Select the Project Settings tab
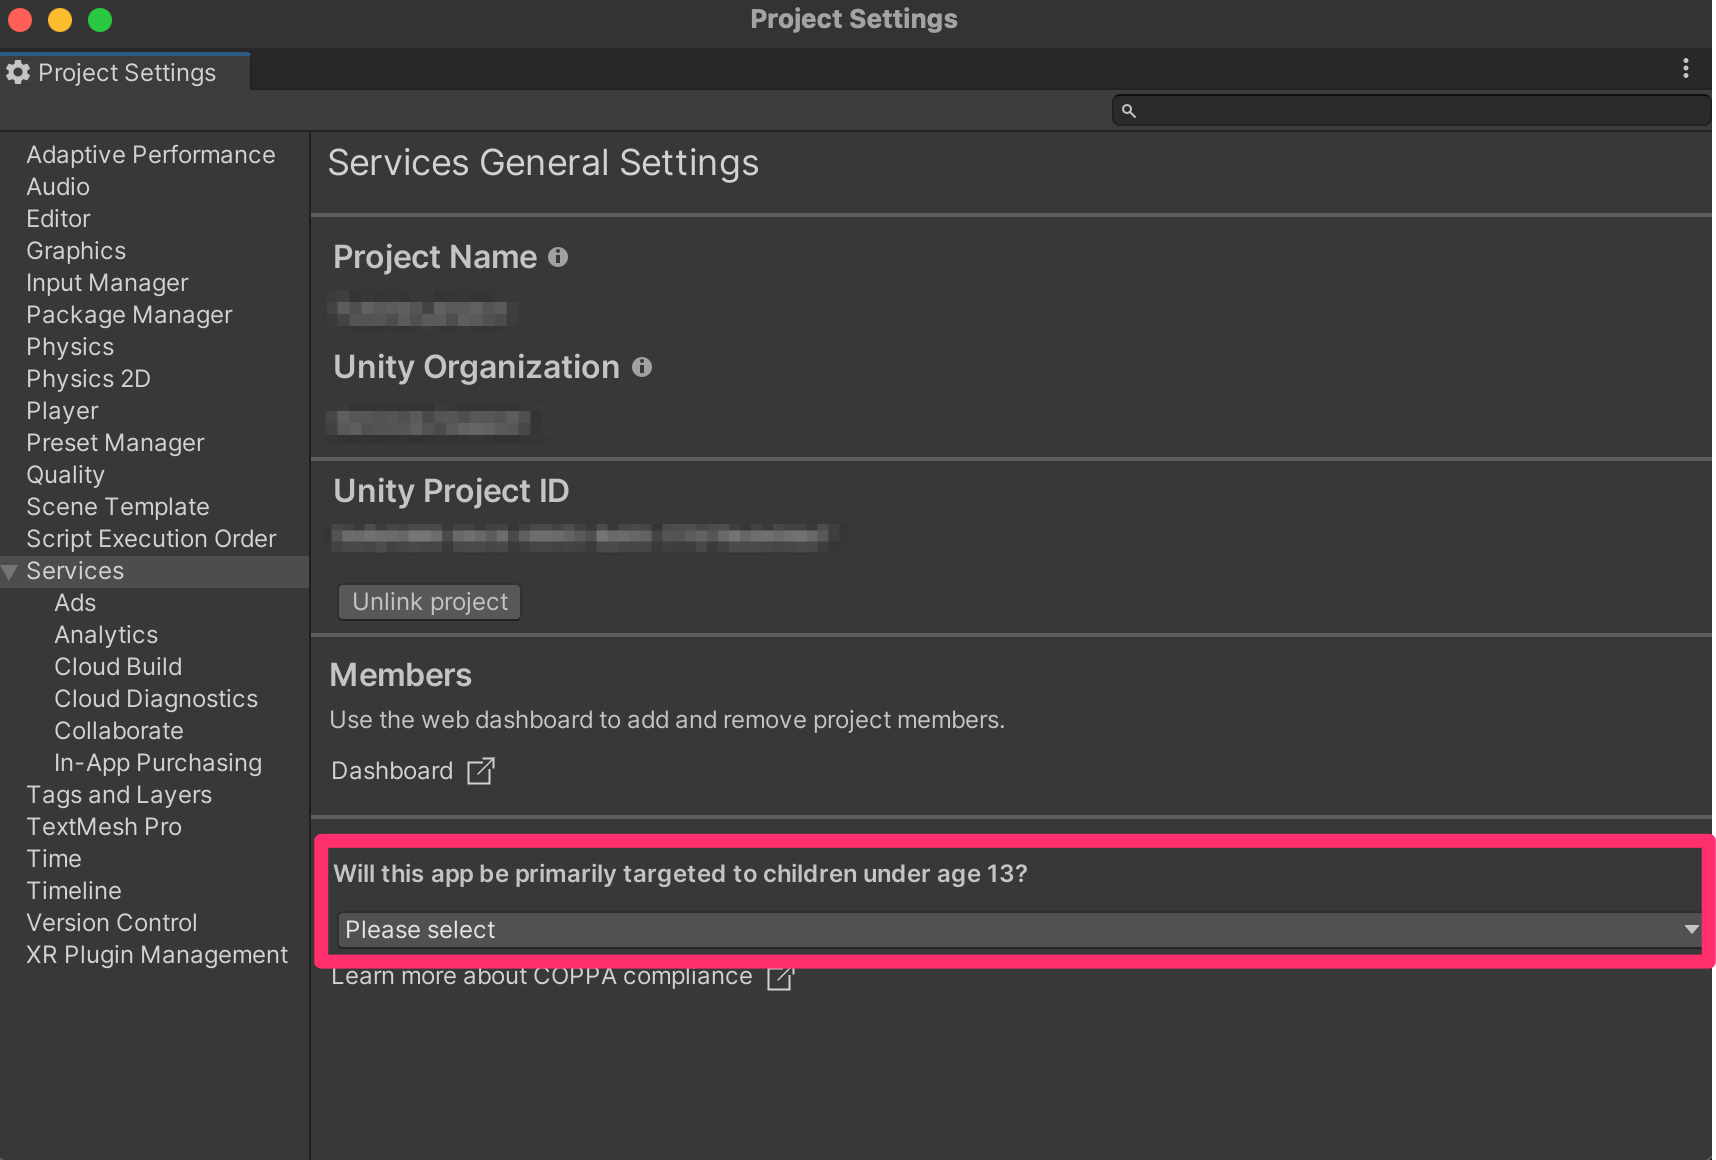 (126, 72)
